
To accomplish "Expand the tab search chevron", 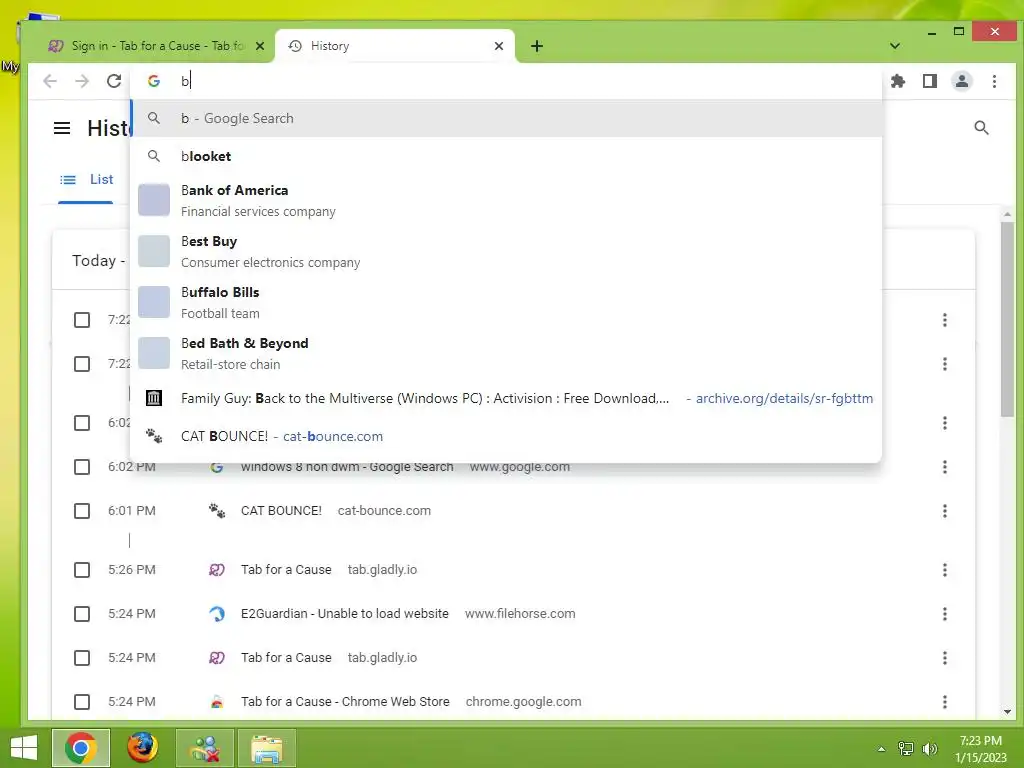I will tap(895, 46).
